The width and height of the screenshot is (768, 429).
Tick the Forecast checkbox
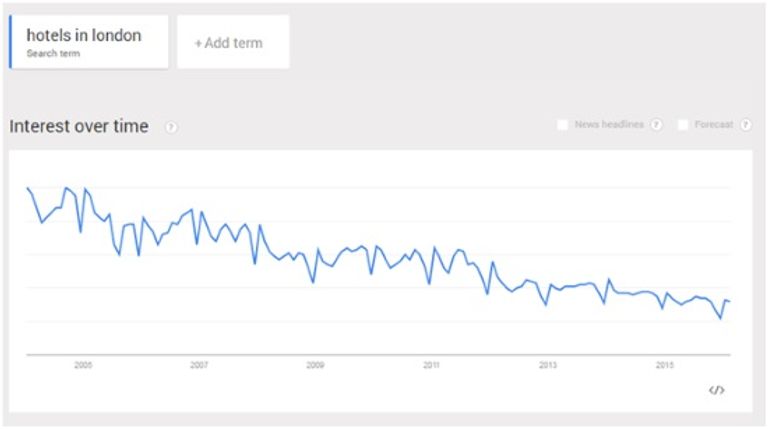682,124
